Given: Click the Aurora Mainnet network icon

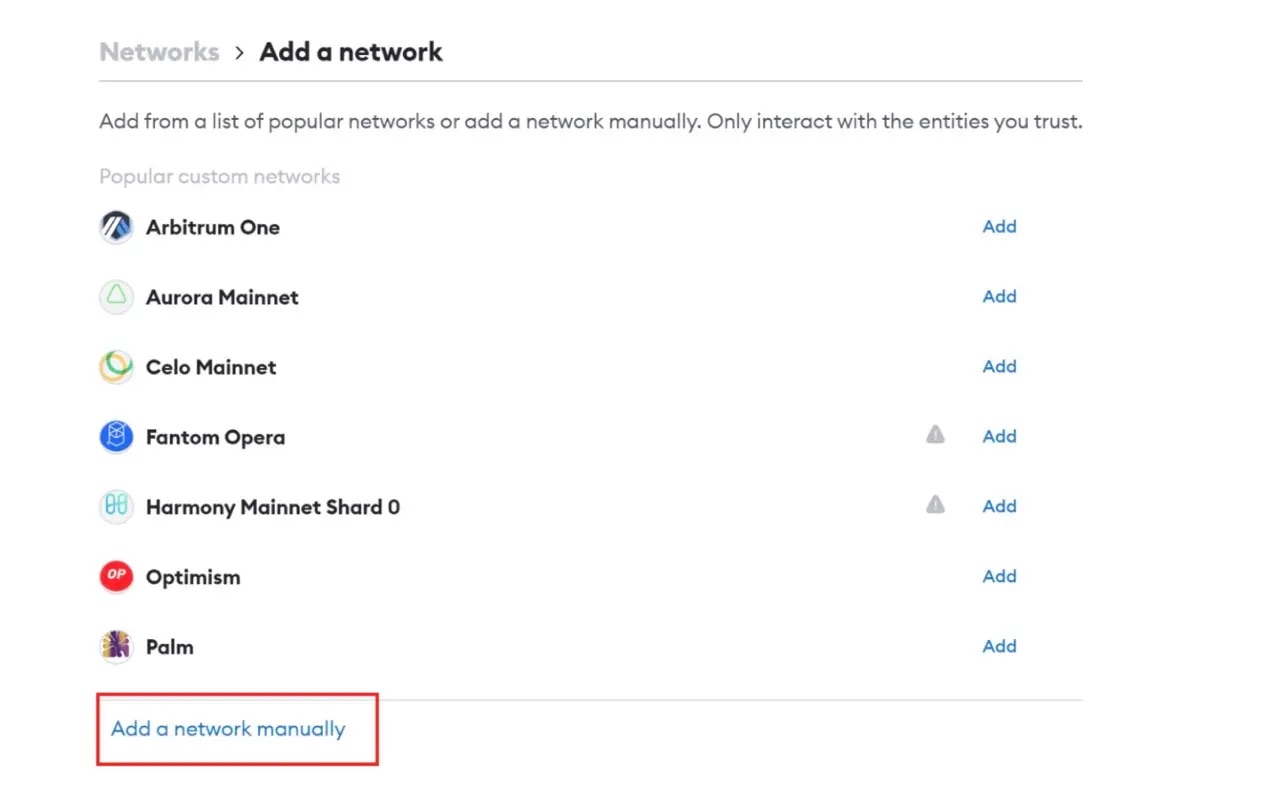Looking at the screenshot, I should click(x=116, y=297).
